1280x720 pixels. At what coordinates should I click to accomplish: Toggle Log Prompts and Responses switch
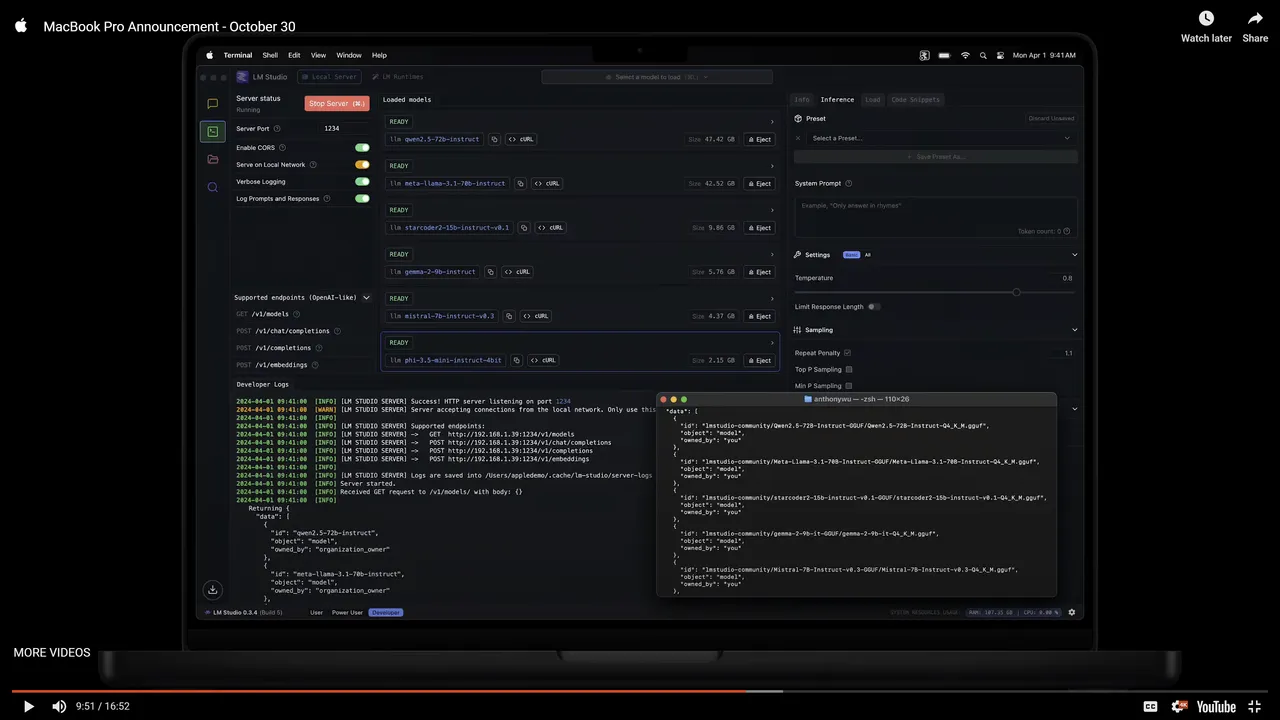pyautogui.click(x=362, y=199)
